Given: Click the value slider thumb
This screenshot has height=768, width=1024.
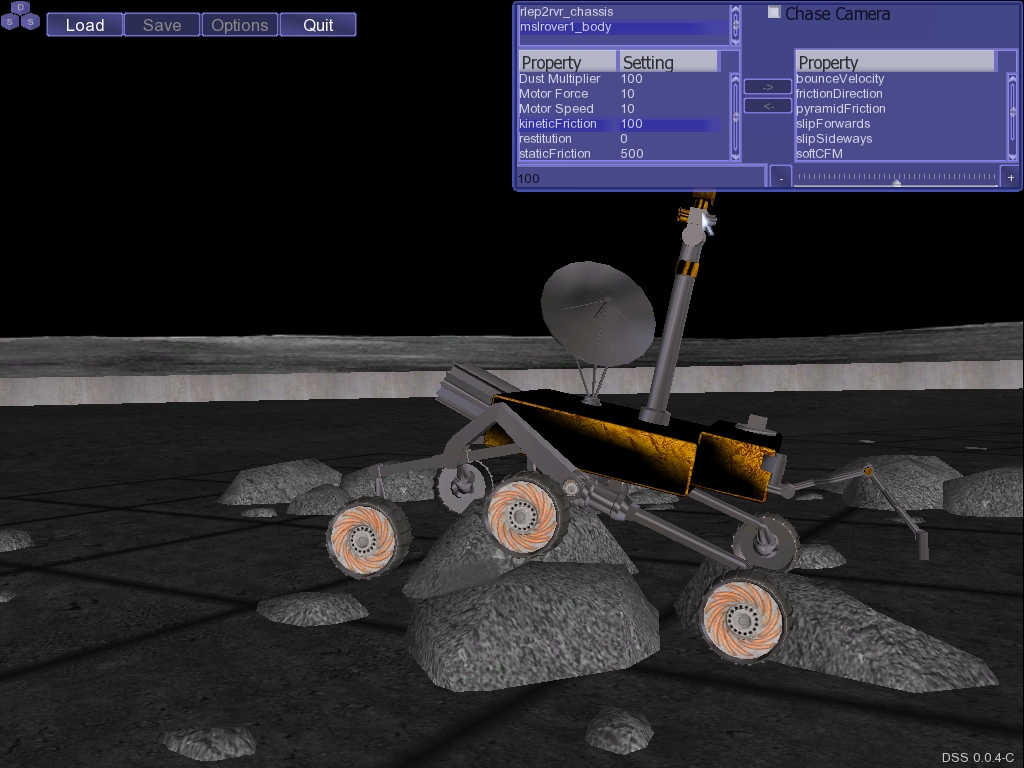Looking at the screenshot, I should pyautogui.click(x=897, y=183).
